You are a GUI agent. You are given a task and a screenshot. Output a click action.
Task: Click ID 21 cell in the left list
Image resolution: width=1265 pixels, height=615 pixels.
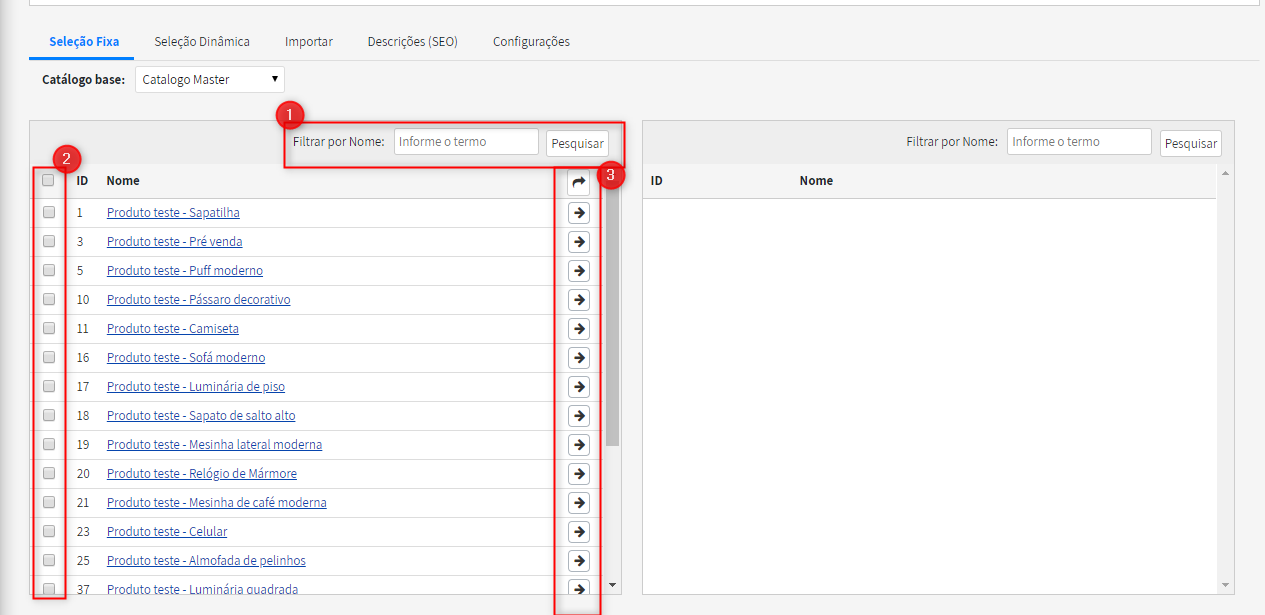[x=83, y=503]
